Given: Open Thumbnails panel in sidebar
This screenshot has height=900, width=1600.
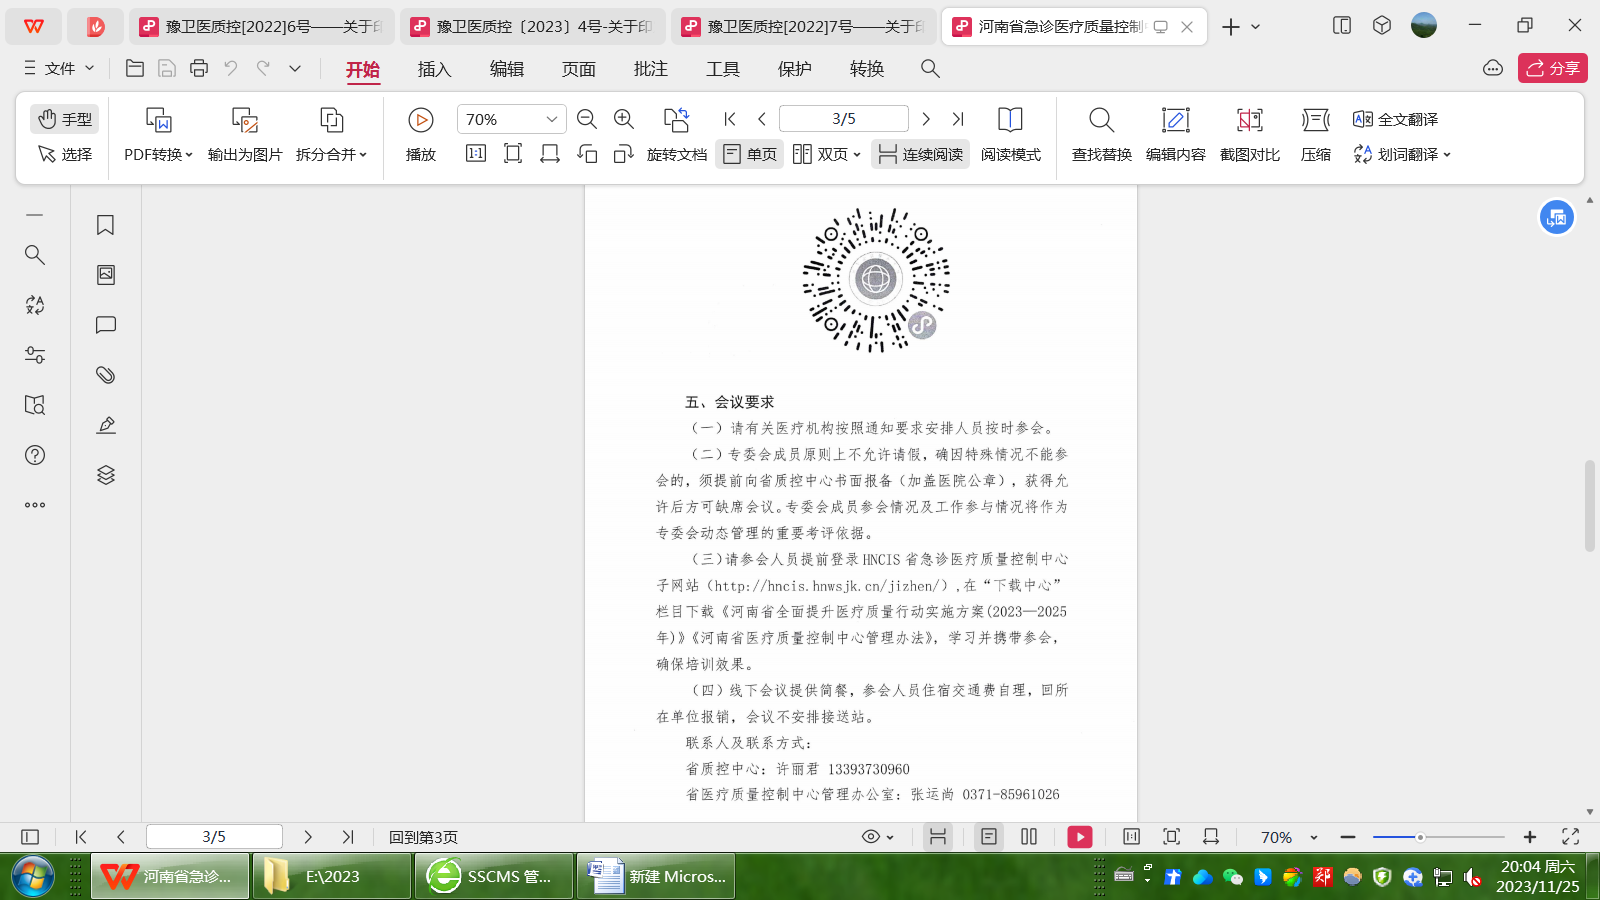Looking at the screenshot, I should (x=105, y=275).
